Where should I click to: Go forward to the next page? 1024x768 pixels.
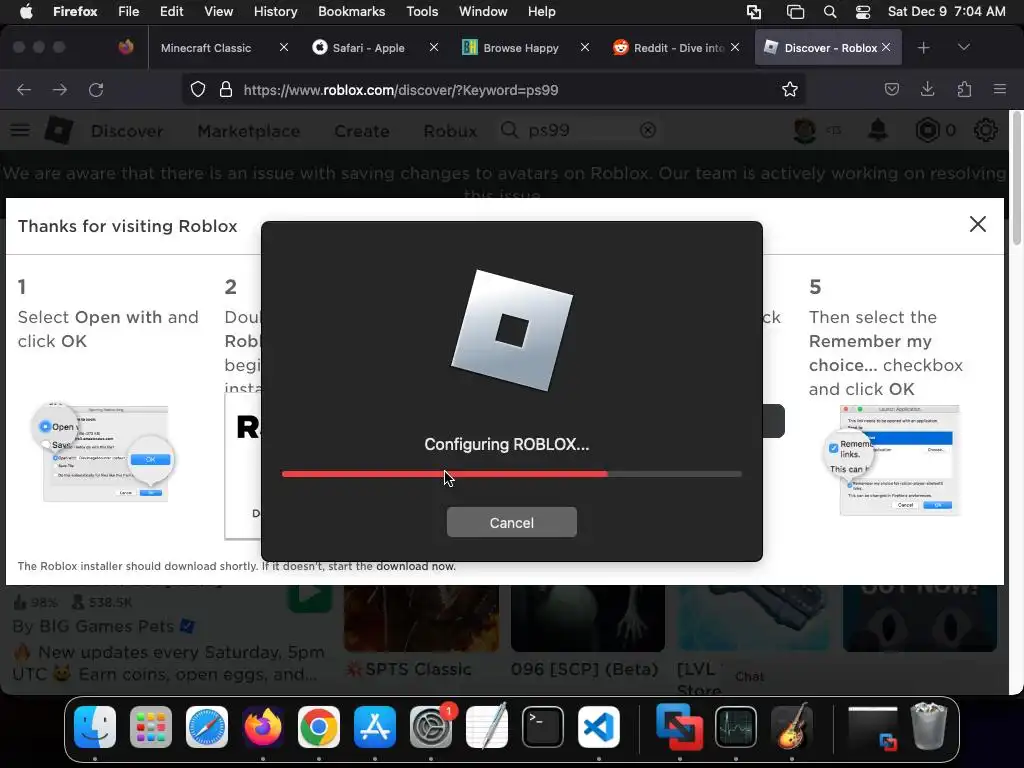click(x=60, y=89)
